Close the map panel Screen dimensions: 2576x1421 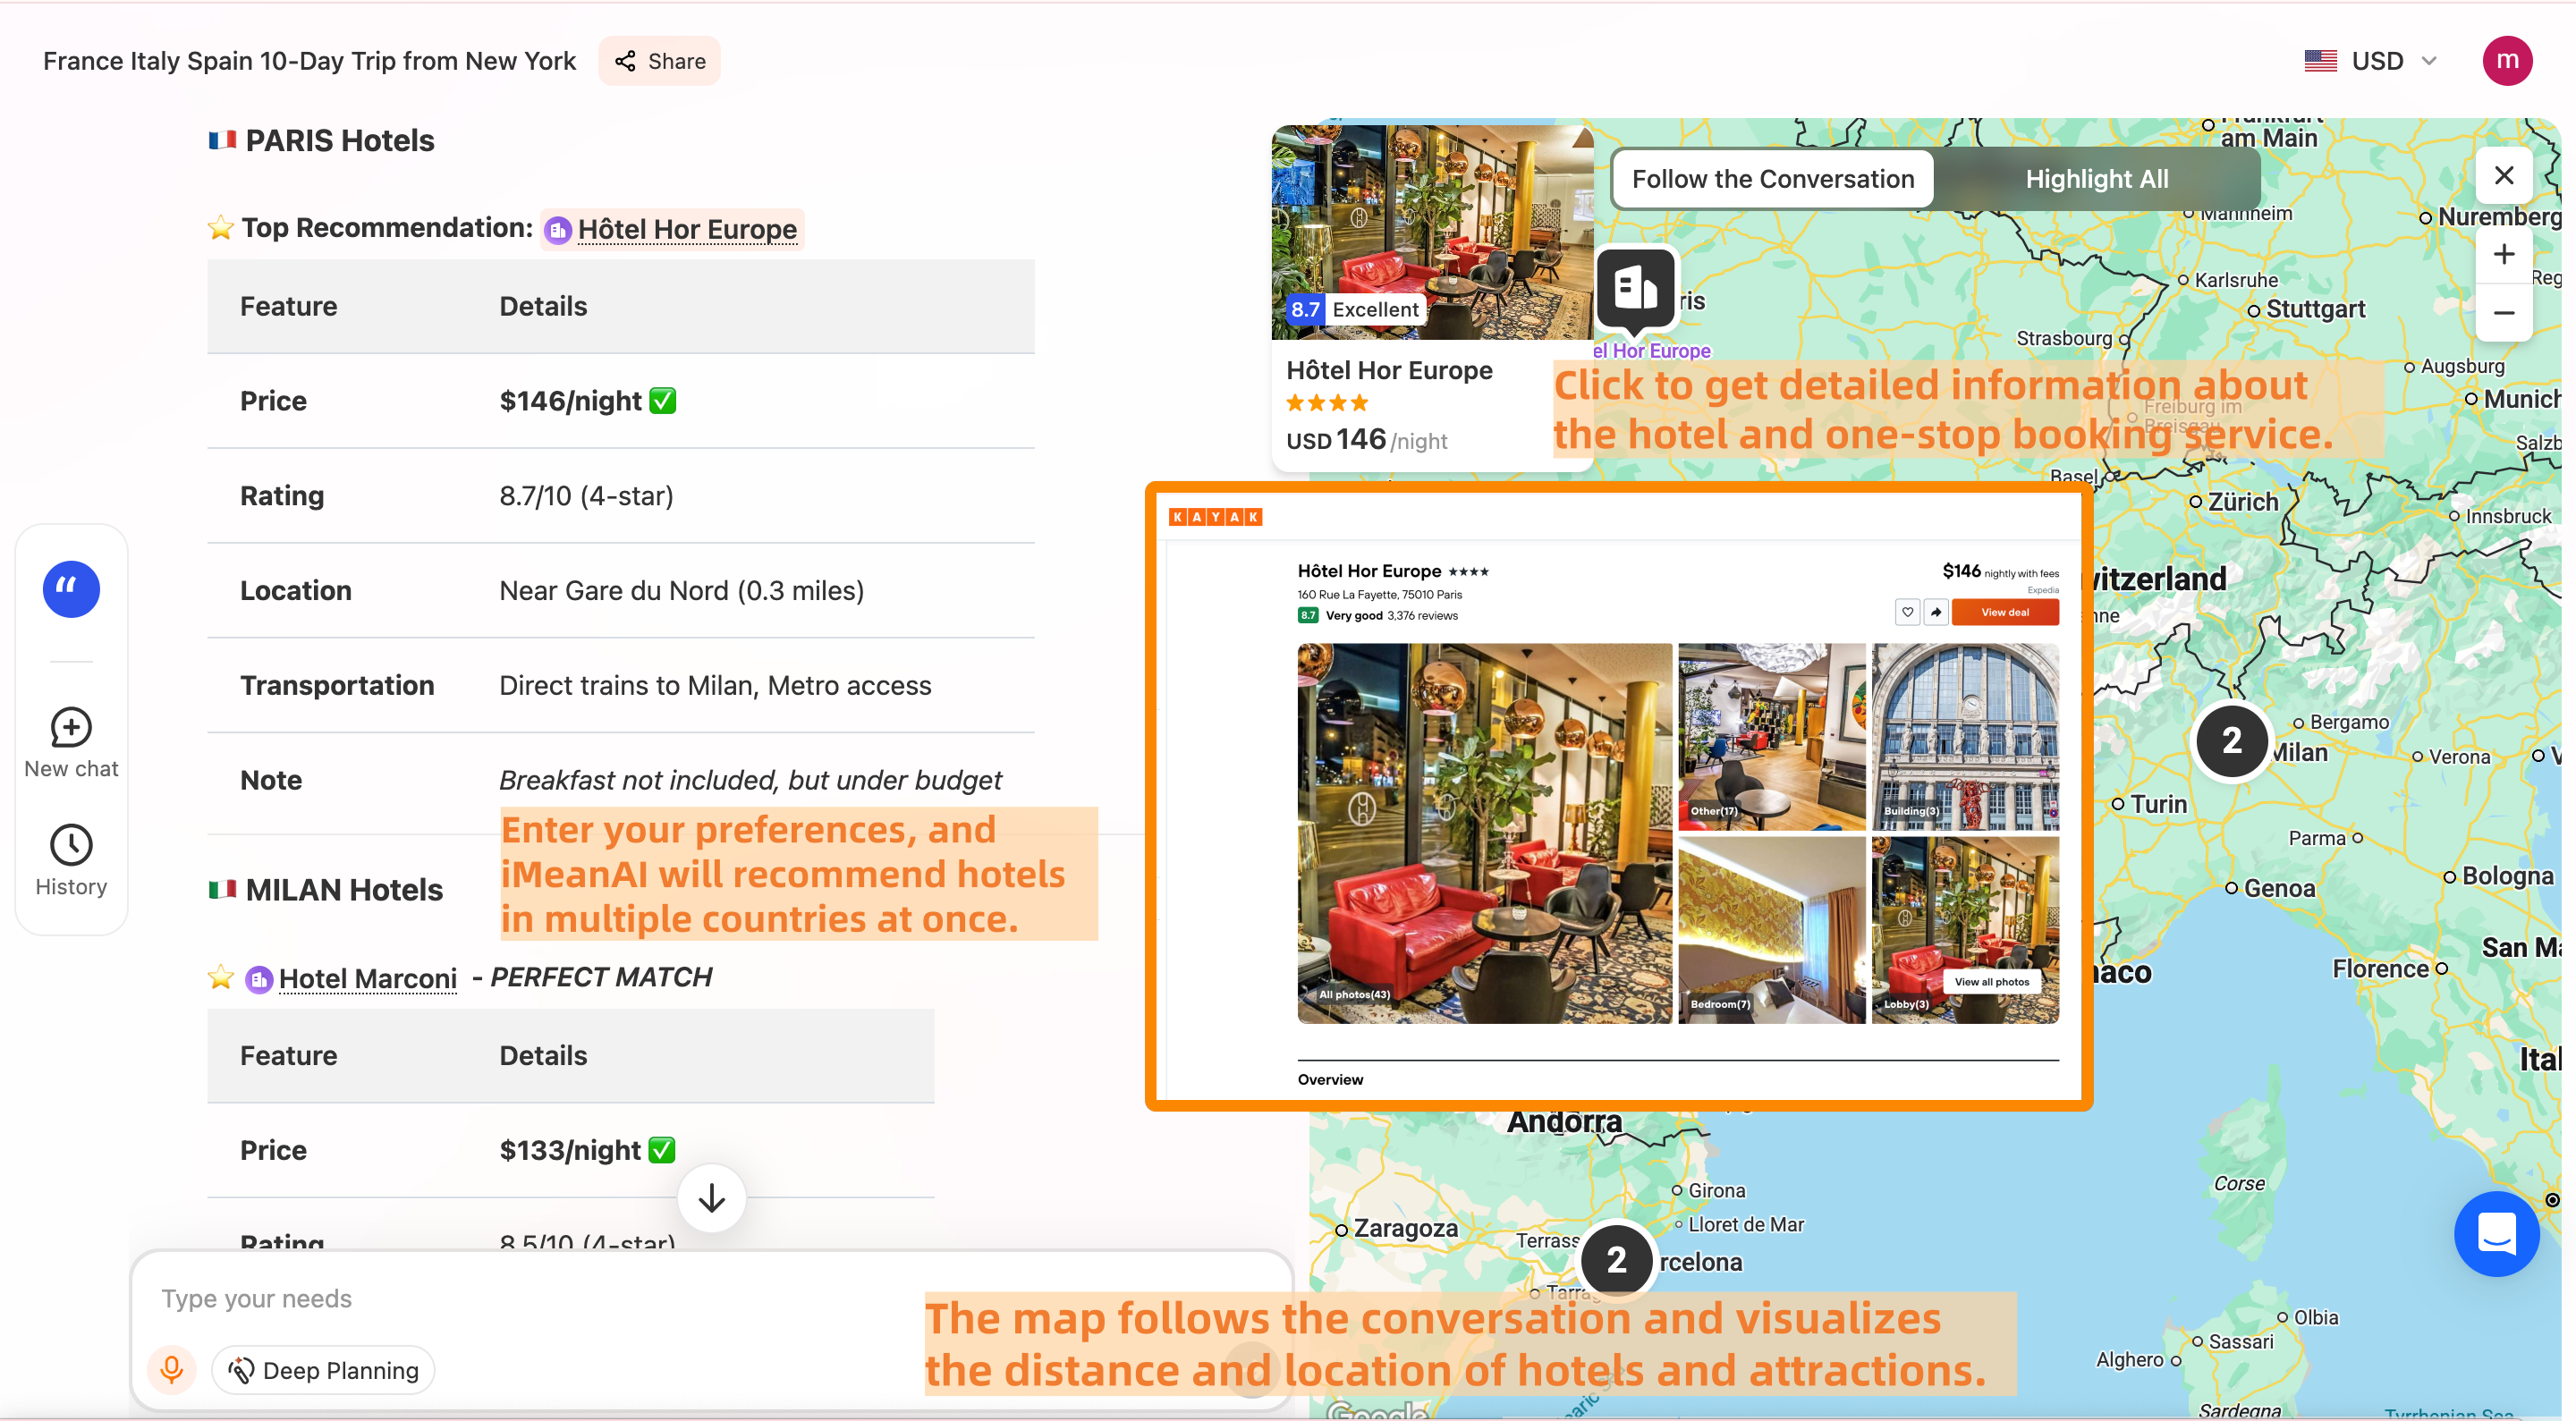click(x=2503, y=176)
